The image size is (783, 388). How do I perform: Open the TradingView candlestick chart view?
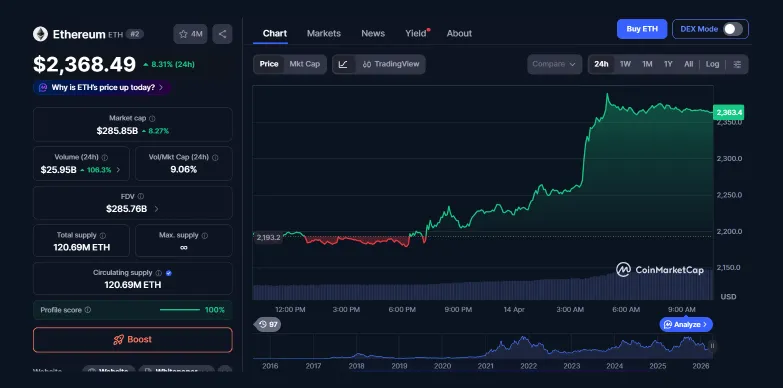click(391, 64)
